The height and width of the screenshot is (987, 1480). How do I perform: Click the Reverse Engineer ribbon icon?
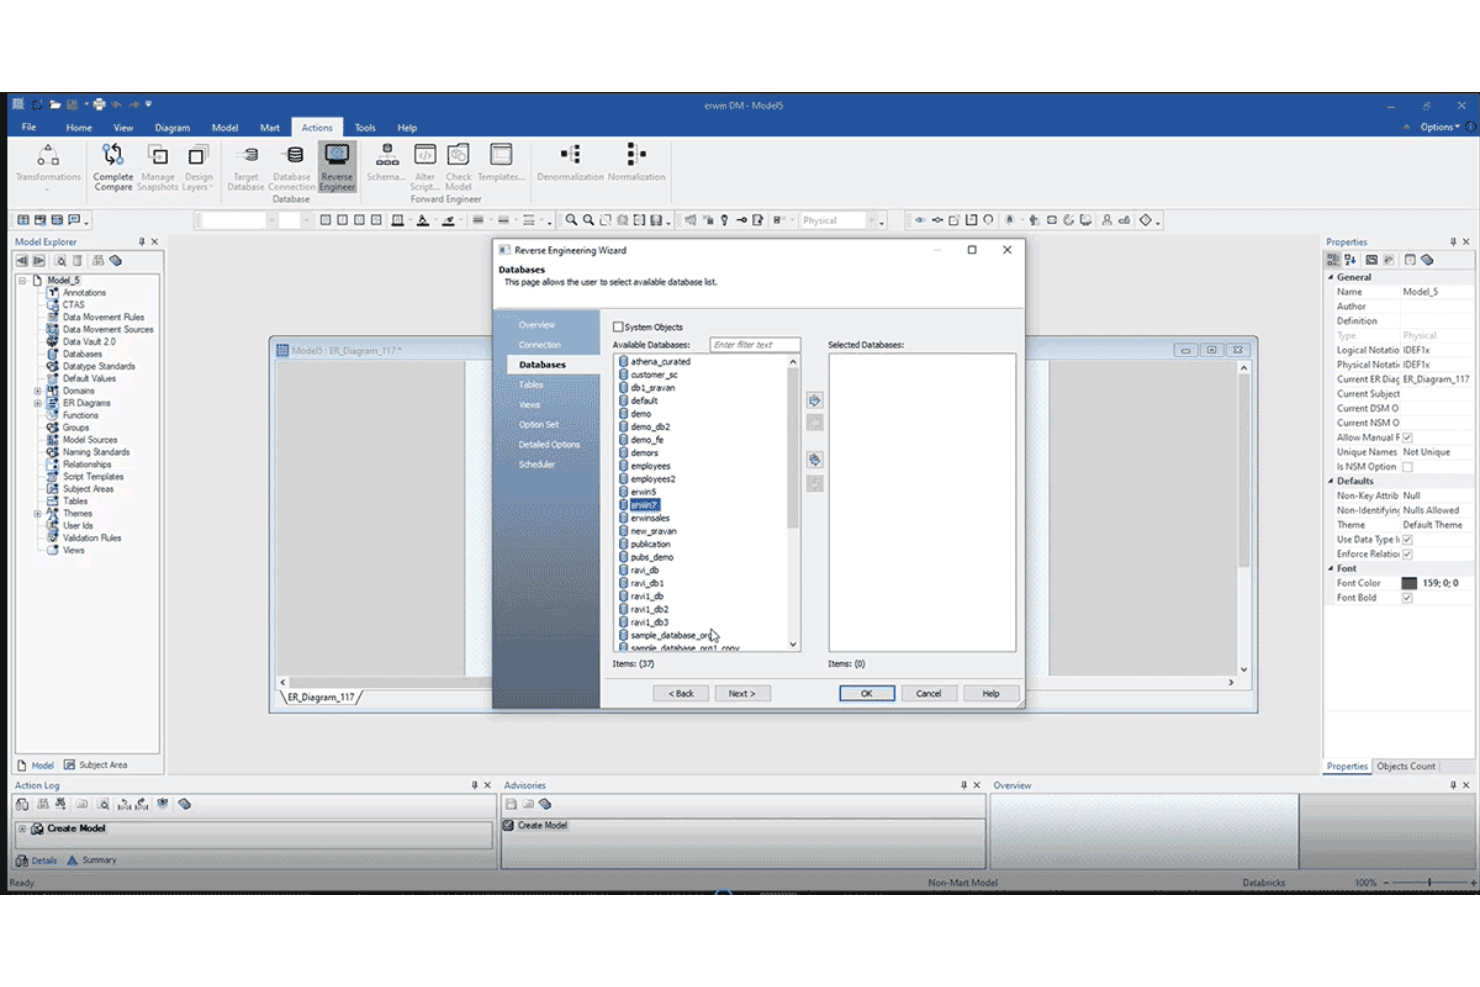(x=337, y=165)
